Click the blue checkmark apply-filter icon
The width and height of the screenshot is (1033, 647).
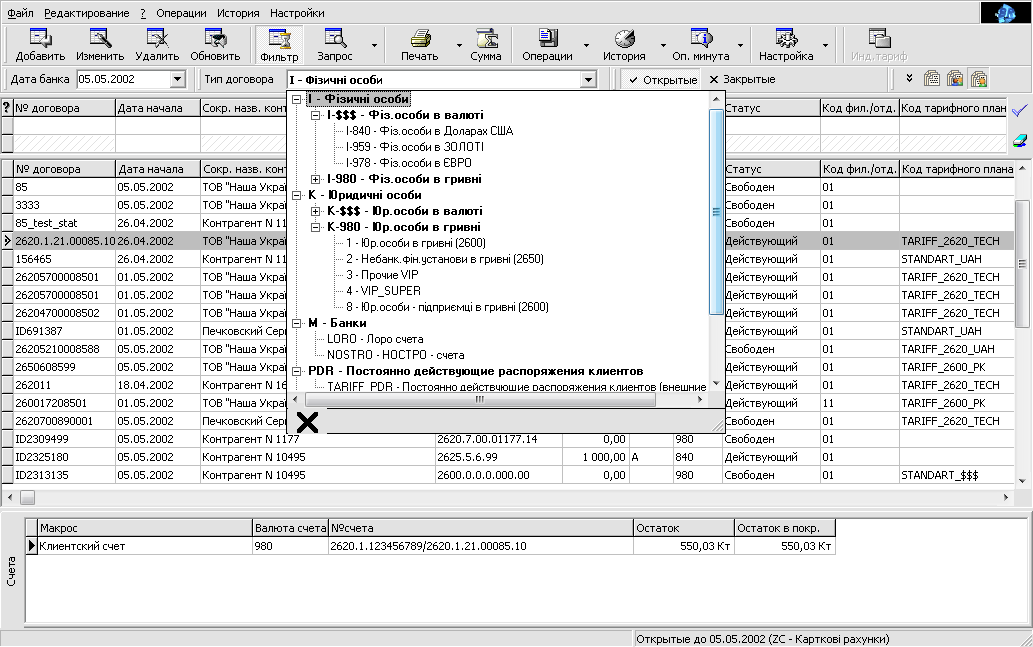(x=1020, y=111)
